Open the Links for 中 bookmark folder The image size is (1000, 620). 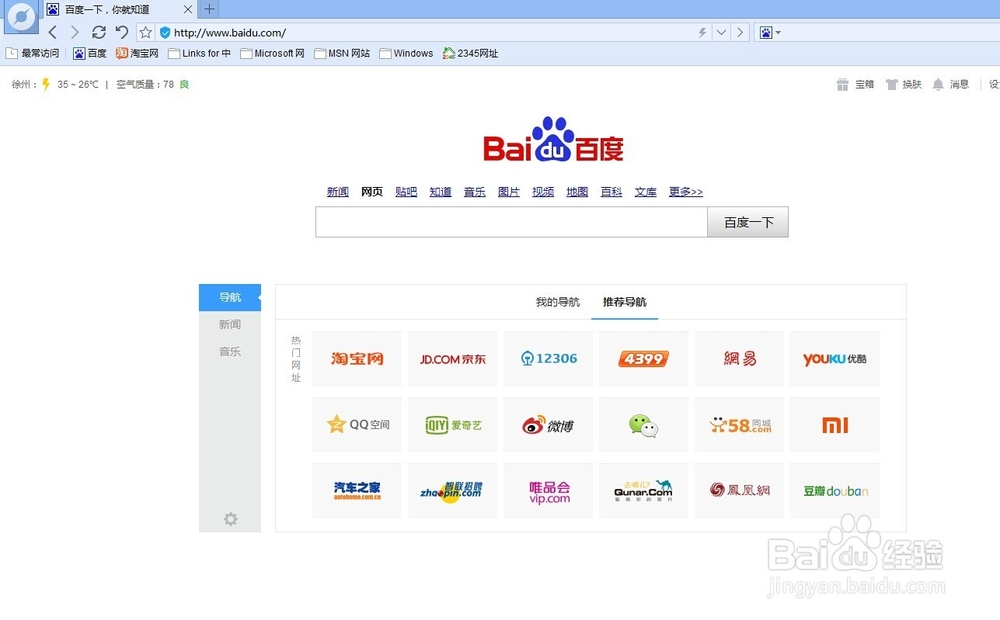[x=199, y=54]
